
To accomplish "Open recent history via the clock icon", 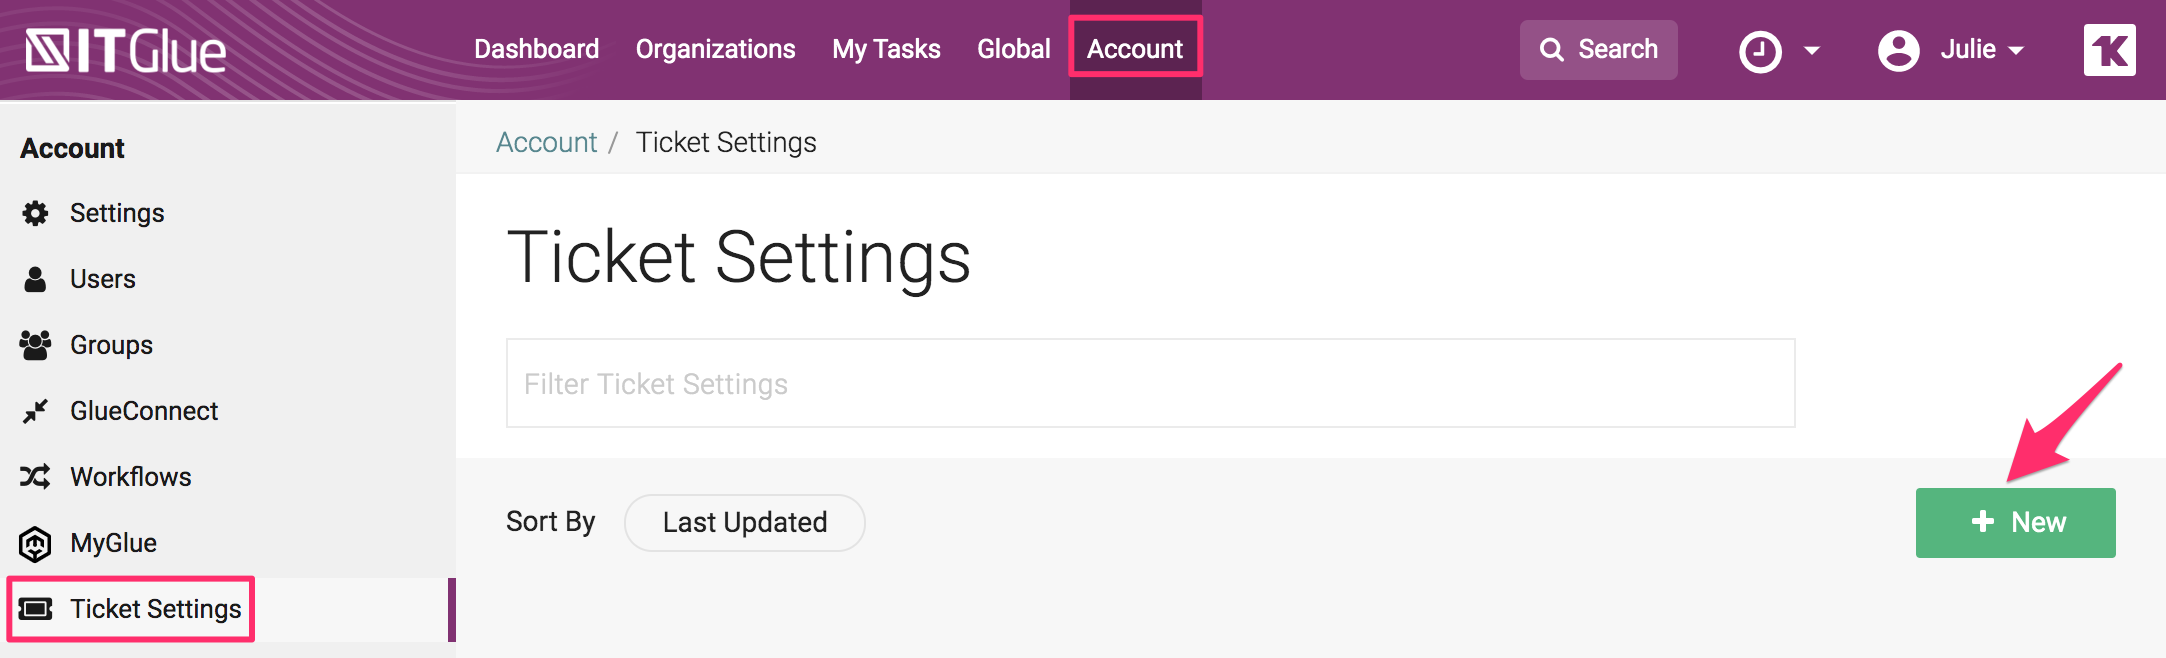I will click(1761, 49).
